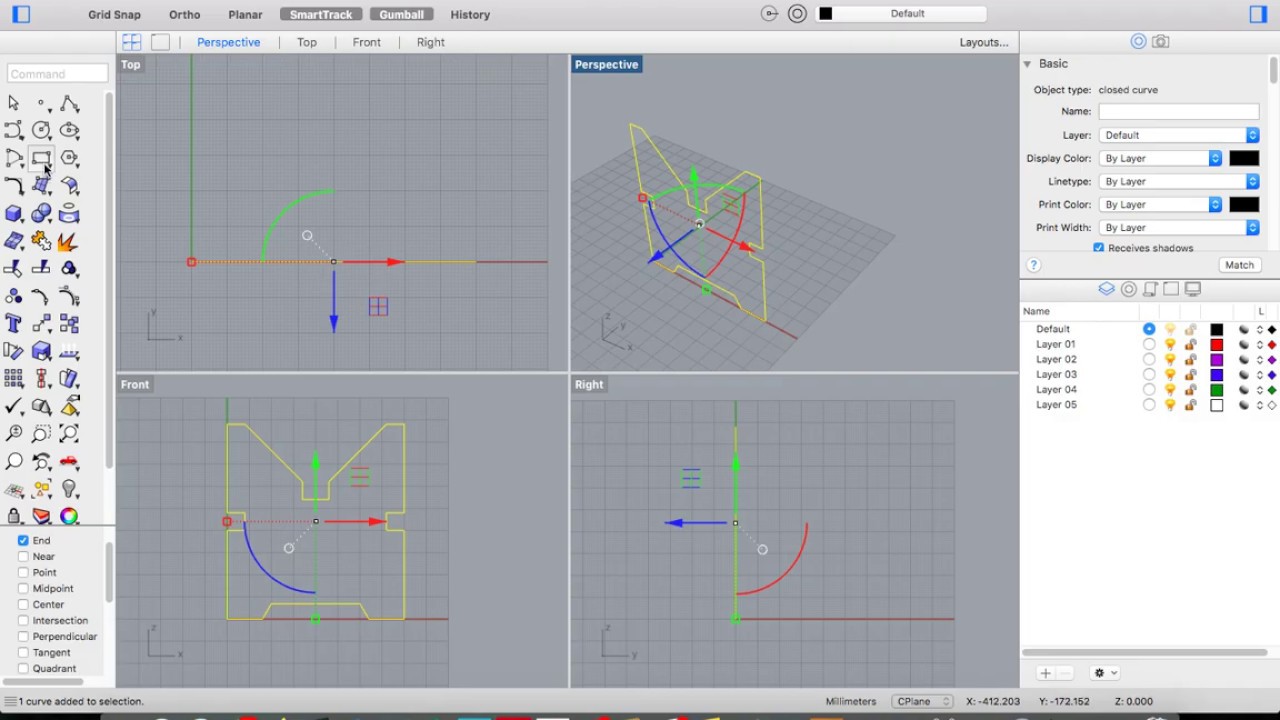Select the Polygon tool

coord(69,158)
